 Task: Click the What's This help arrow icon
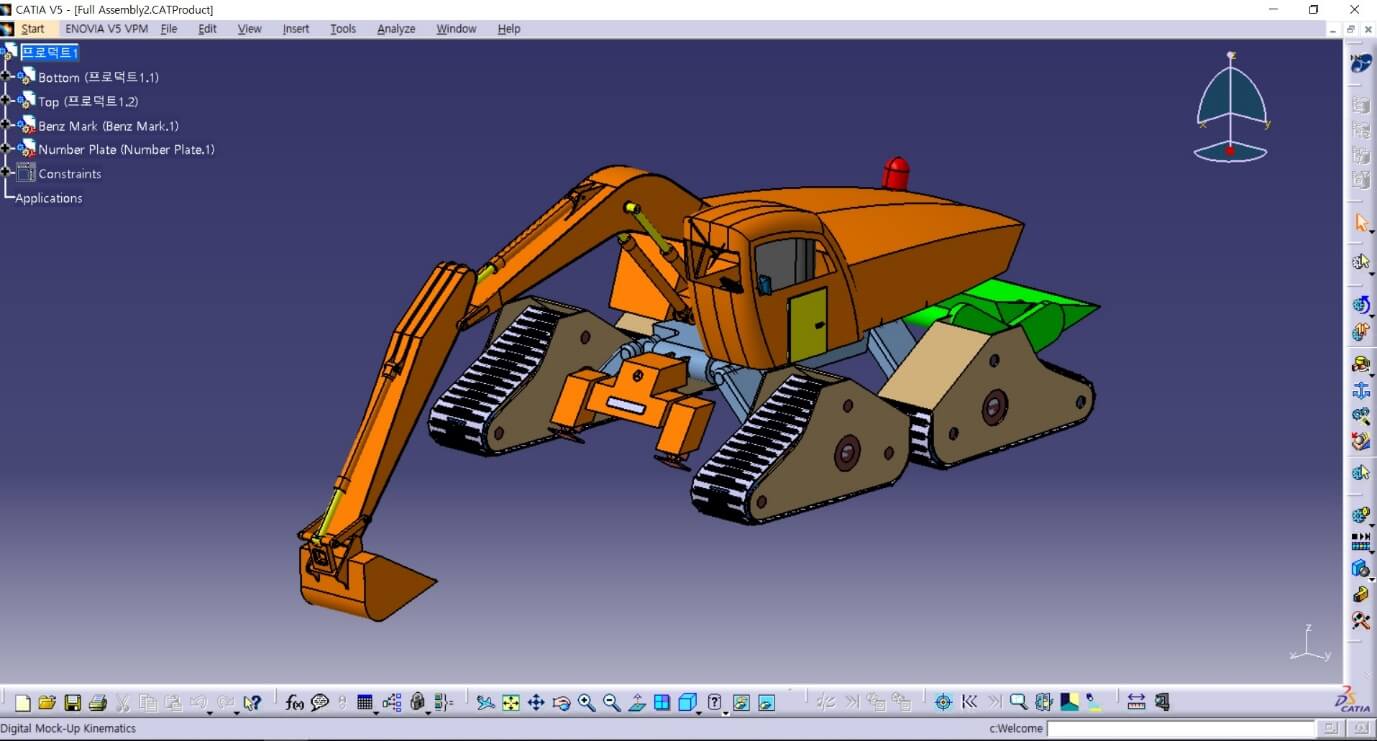click(253, 702)
